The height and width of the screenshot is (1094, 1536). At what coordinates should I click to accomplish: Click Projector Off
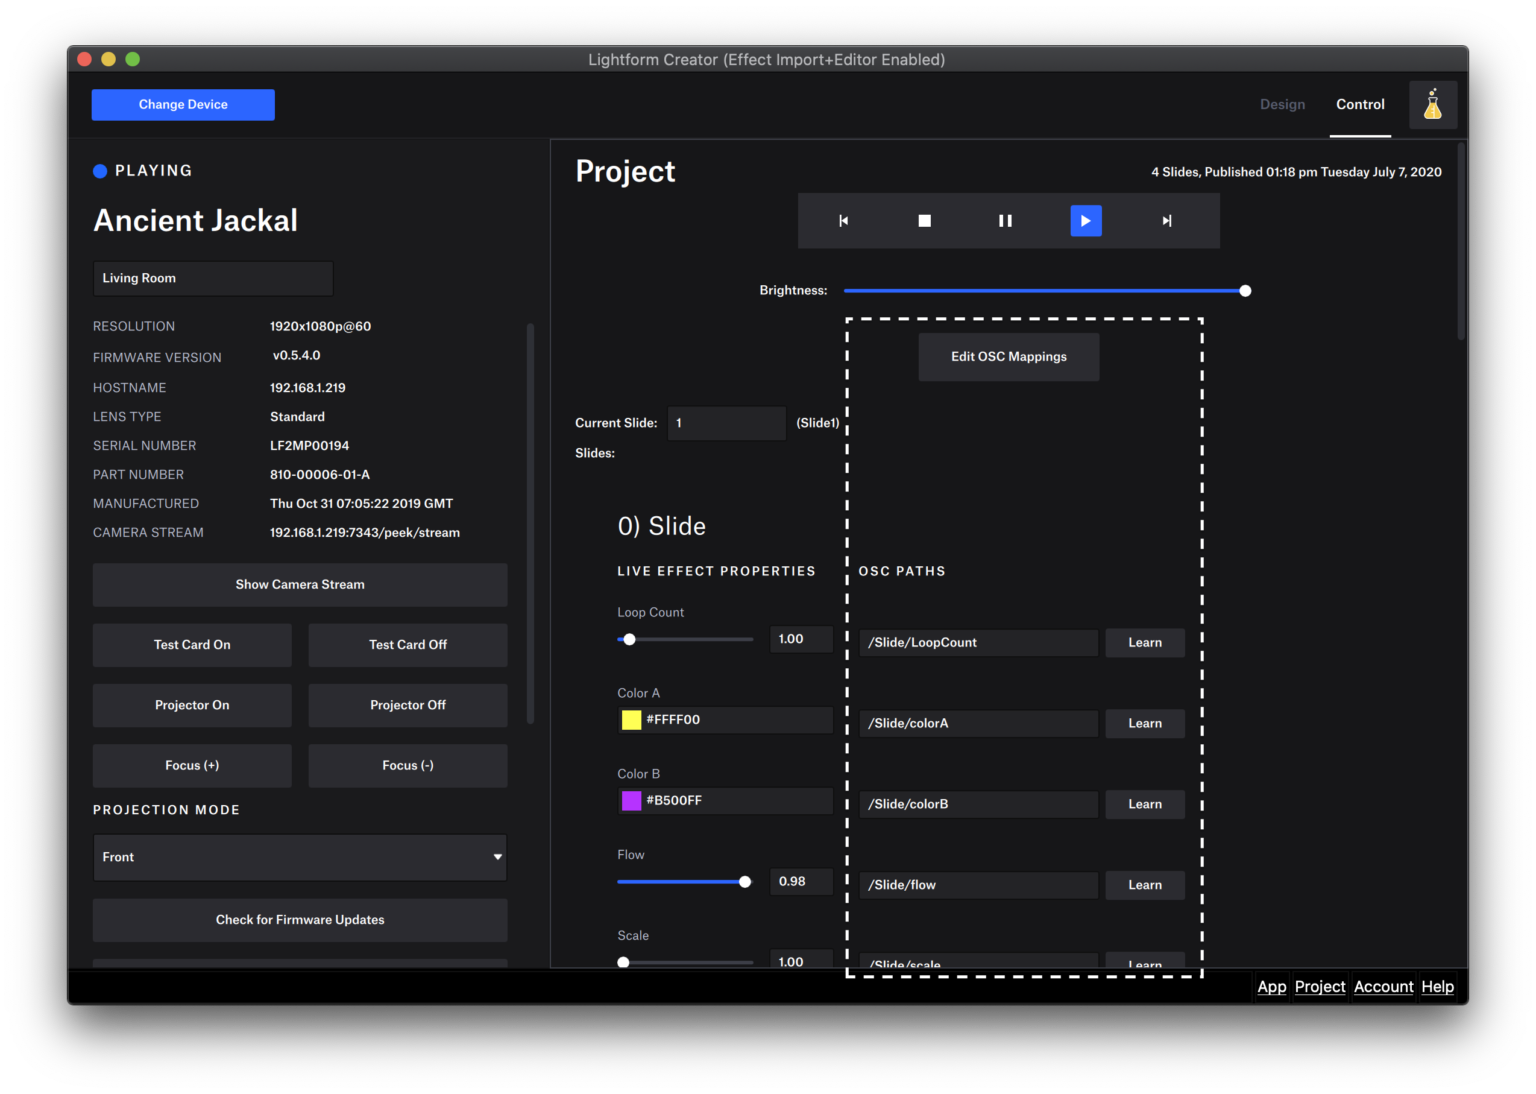tap(408, 705)
